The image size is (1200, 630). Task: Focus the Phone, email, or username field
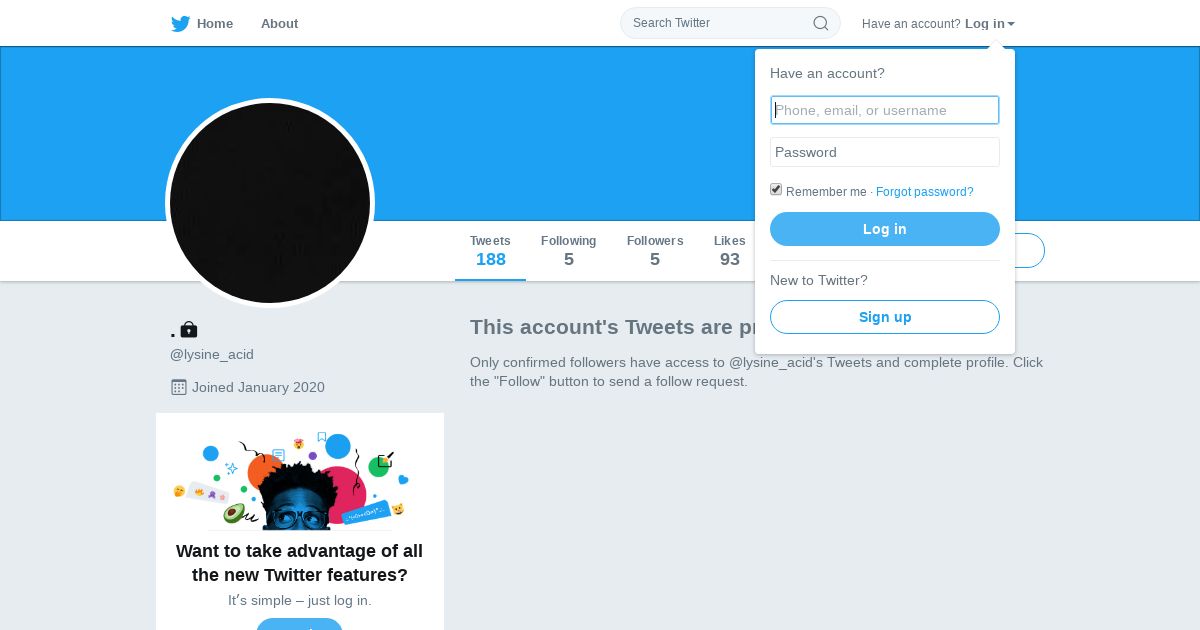coord(885,110)
